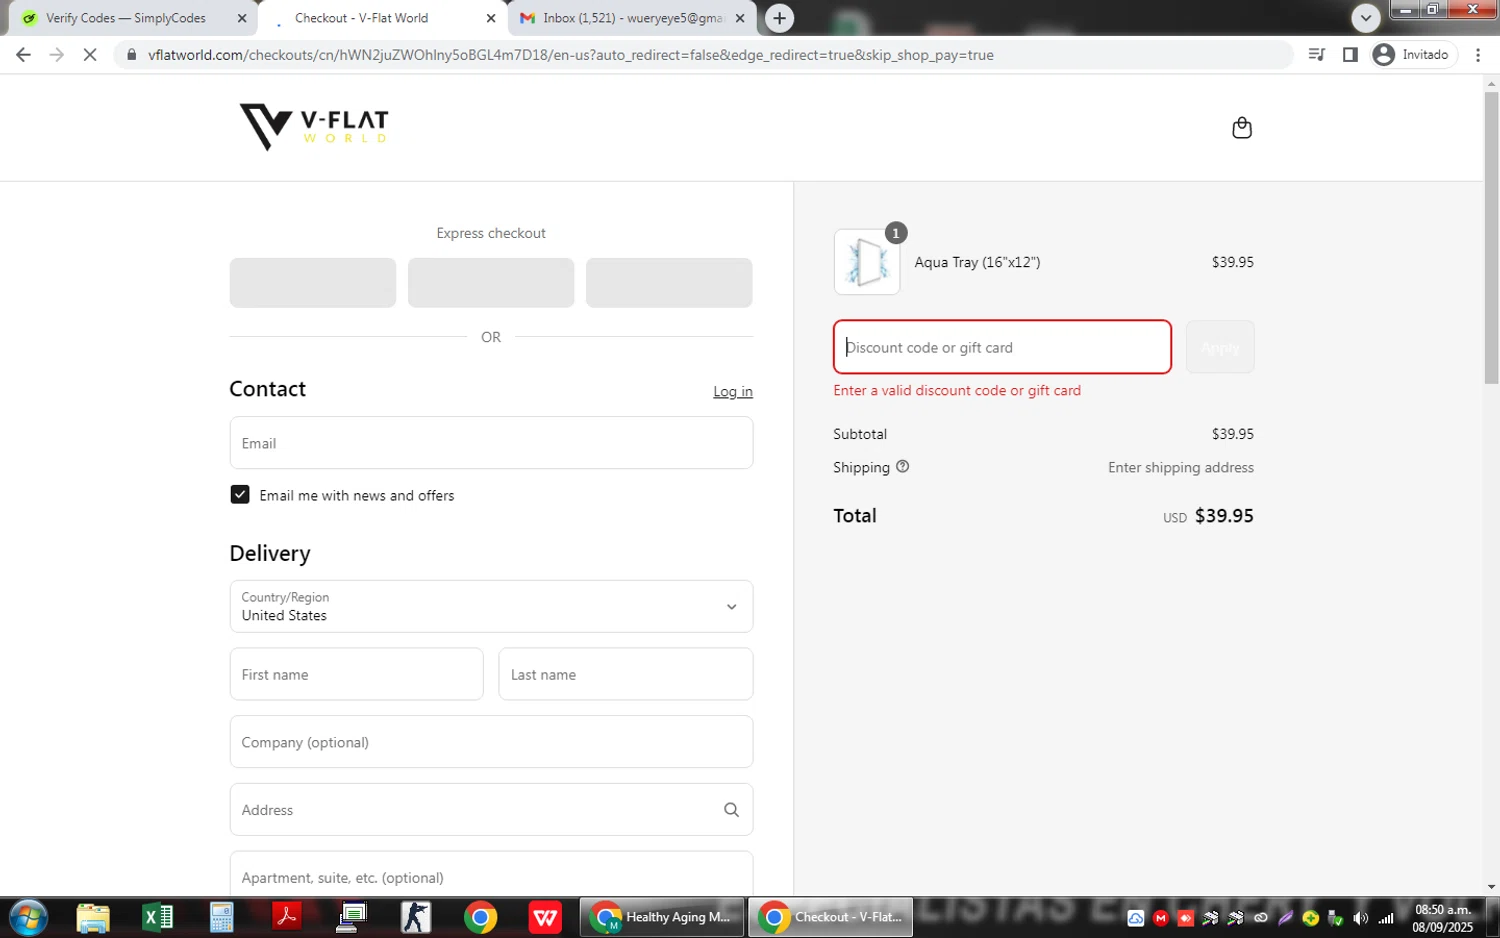This screenshot has width=1500, height=938.
Task: Expand the Country/Region dropdown
Action: pos(491,606)
